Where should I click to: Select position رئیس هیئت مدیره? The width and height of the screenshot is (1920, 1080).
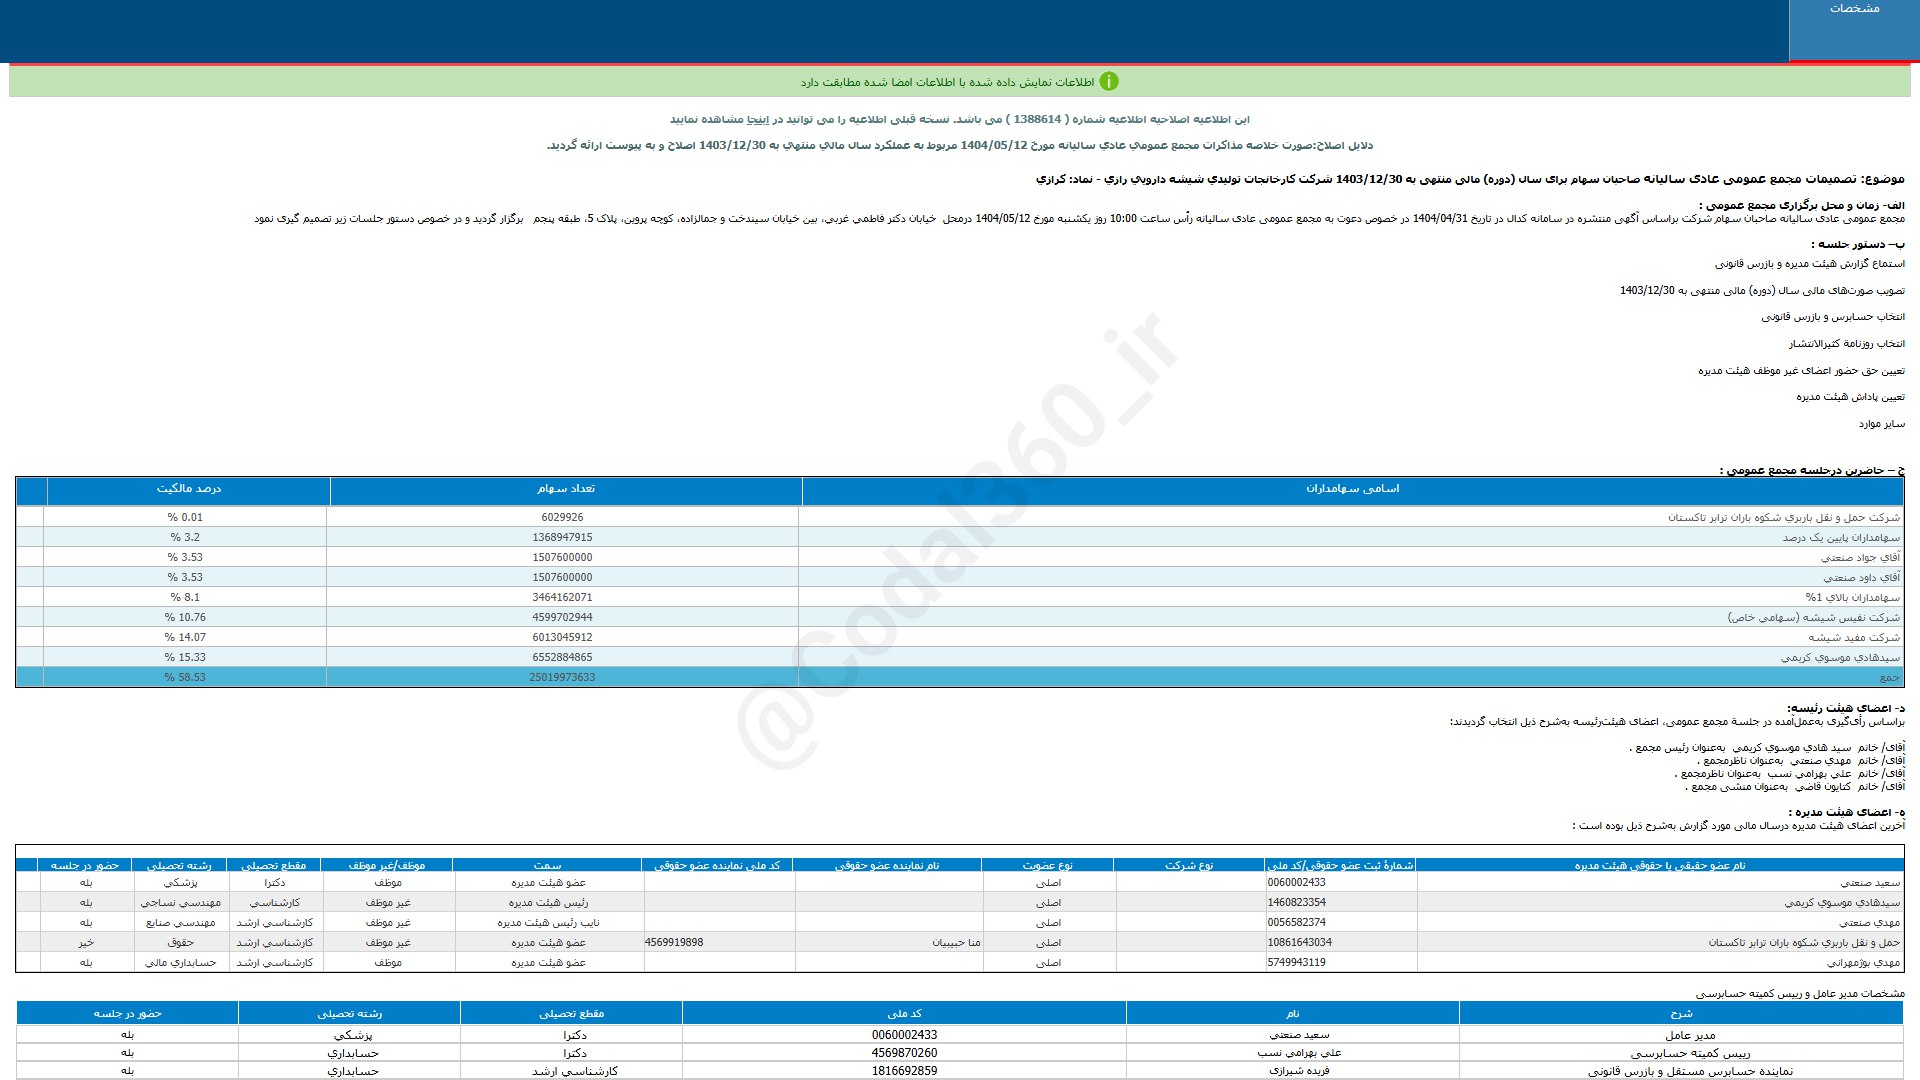tap(548, 903)
